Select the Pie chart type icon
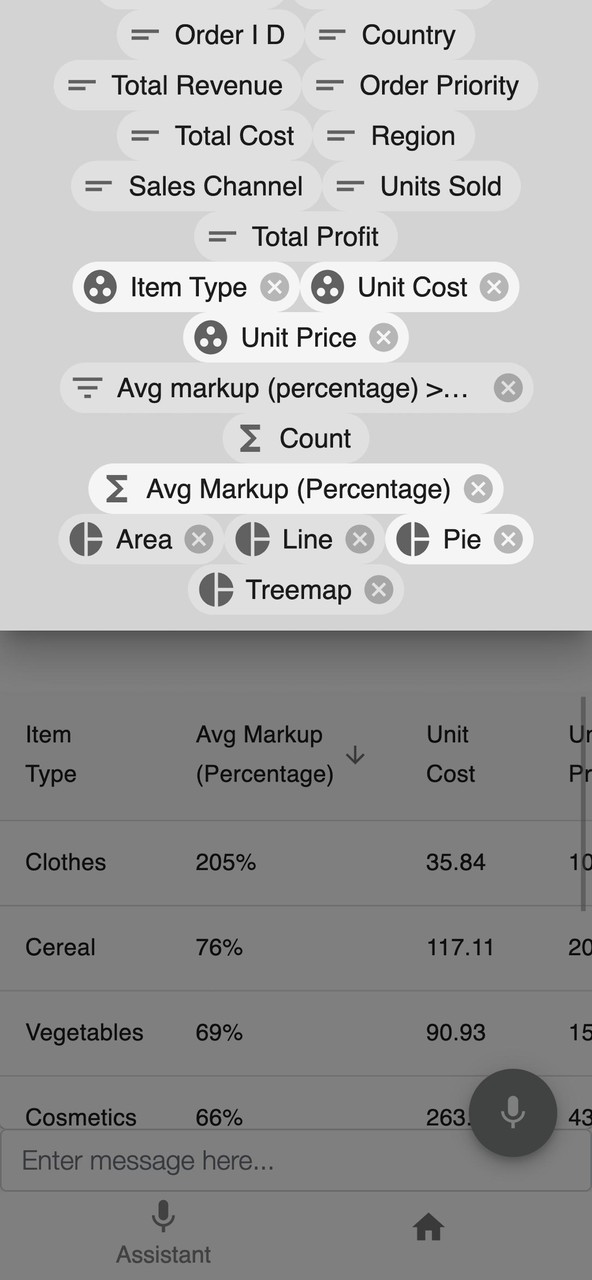The width and height of the screenshot is (592, 1280). 411,539
